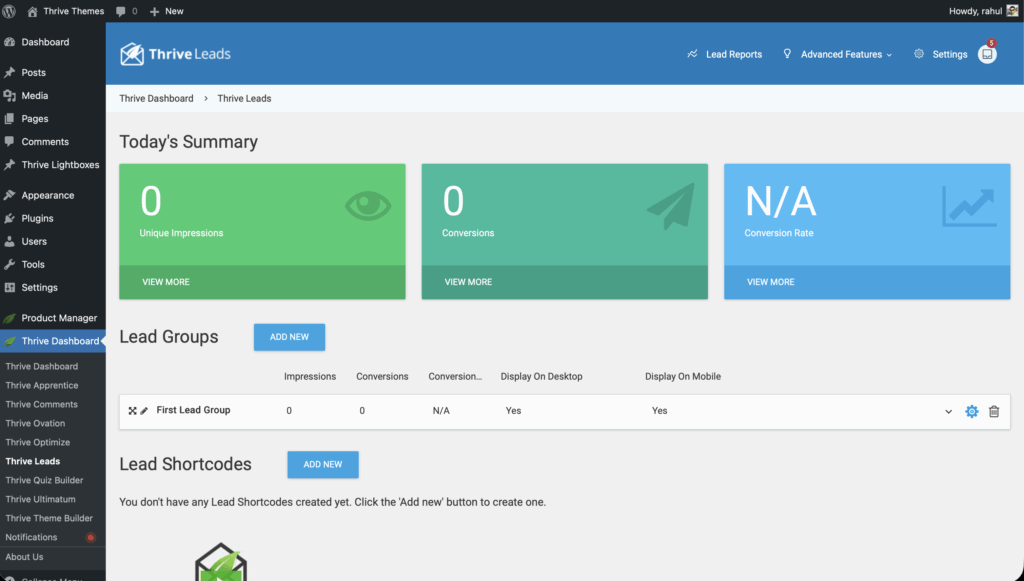Select Thrive Quiz Builder in sidebar

coord(44,480)
